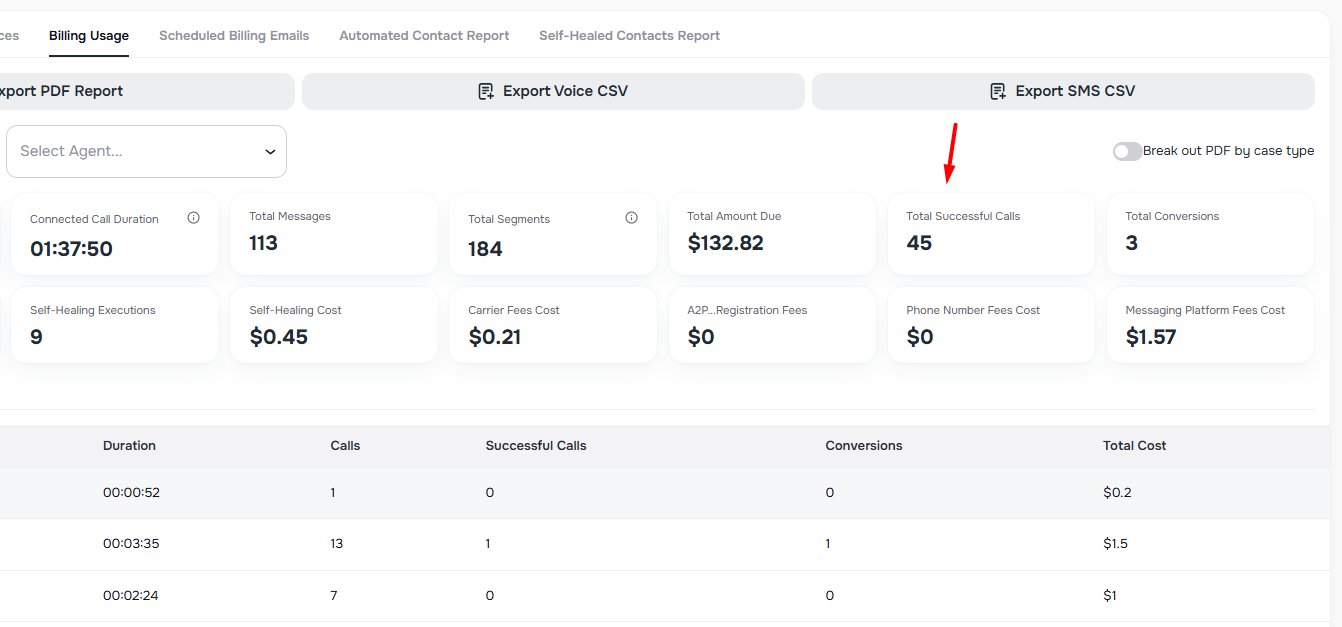Viewport: 1342px width, 627px height.
Task: Click the Conversions column header
Action: tap(863, 446)
